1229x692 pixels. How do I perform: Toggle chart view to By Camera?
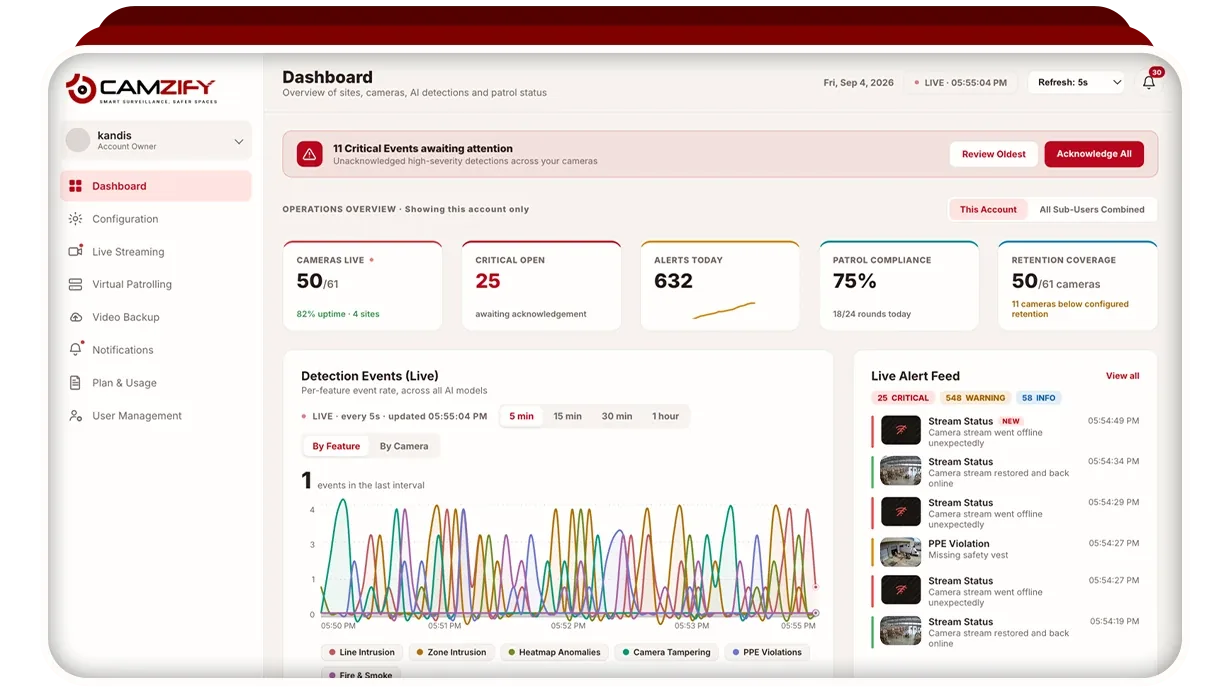coord(404,446)
